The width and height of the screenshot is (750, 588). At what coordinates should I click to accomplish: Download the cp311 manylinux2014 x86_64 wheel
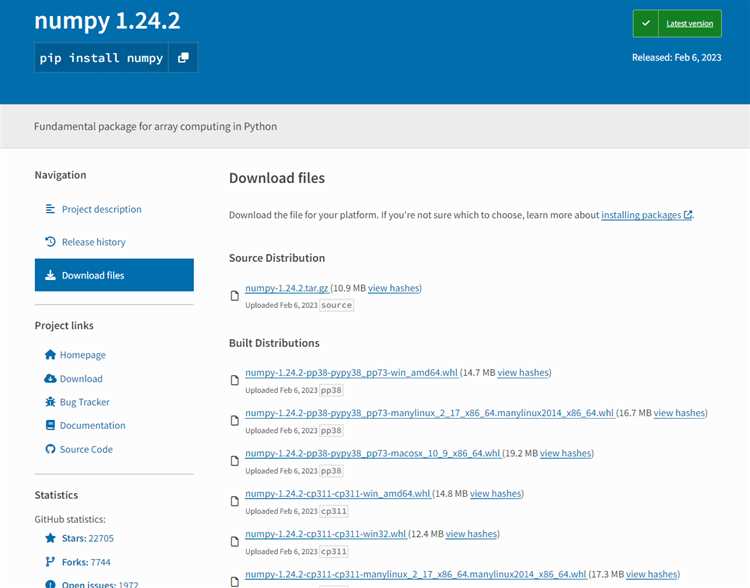click(416, 574)
